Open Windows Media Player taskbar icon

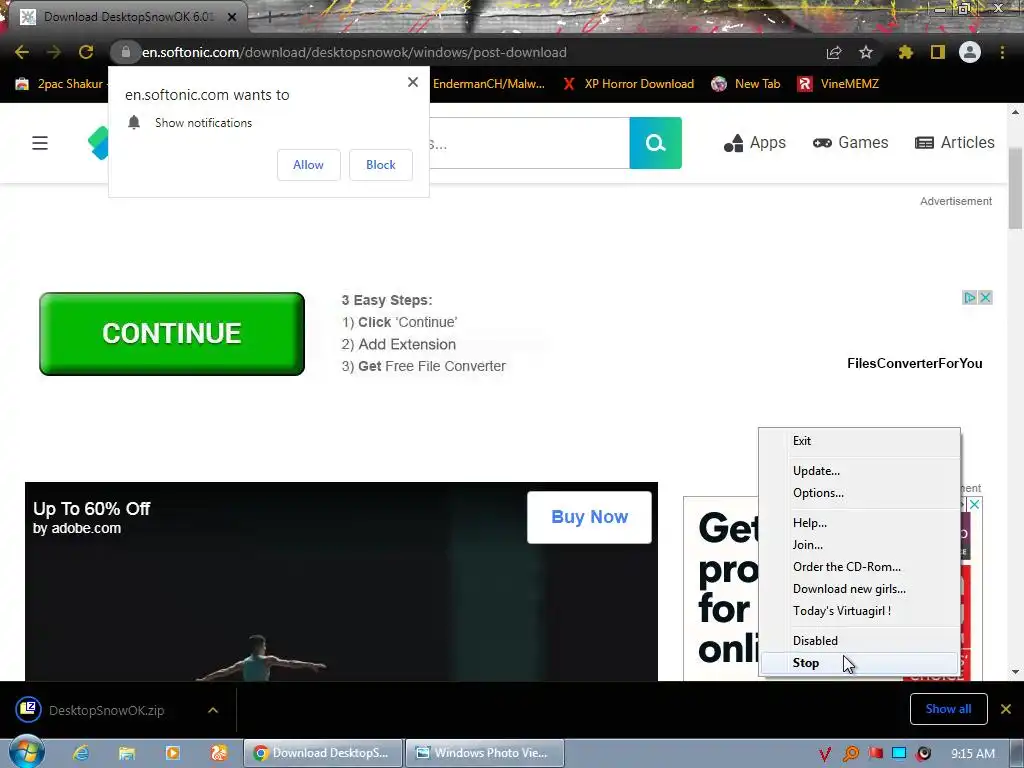[172, 754]
